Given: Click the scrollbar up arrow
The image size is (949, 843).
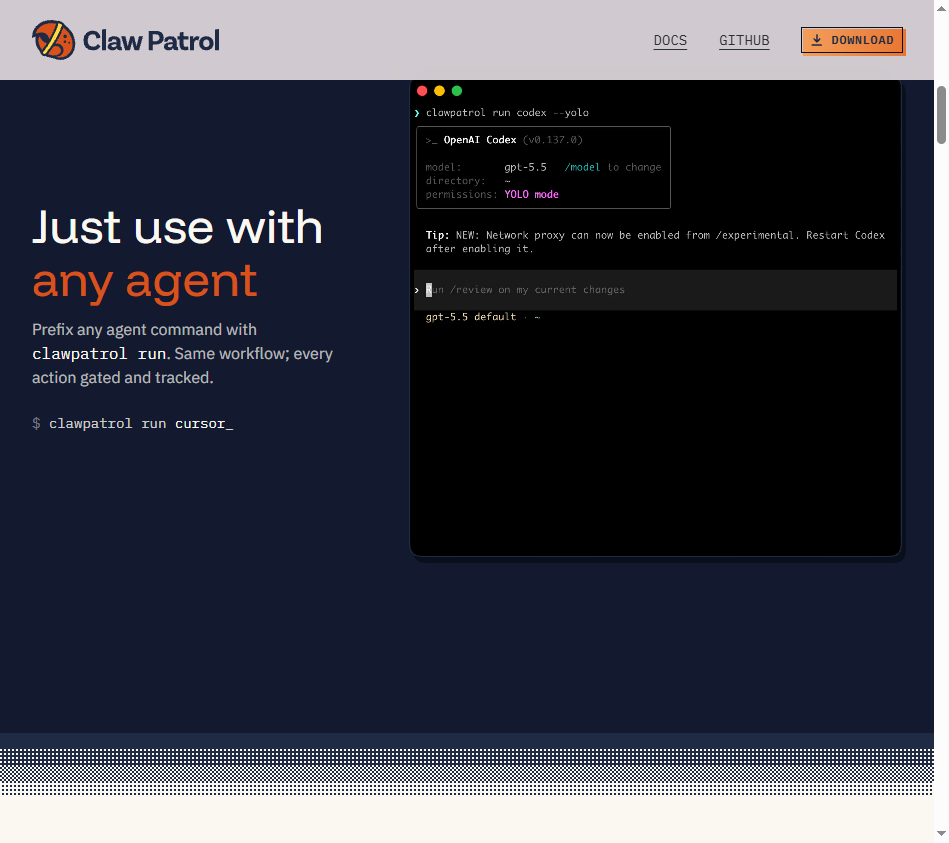Looking at the screenshot, I should coord(941,8).
